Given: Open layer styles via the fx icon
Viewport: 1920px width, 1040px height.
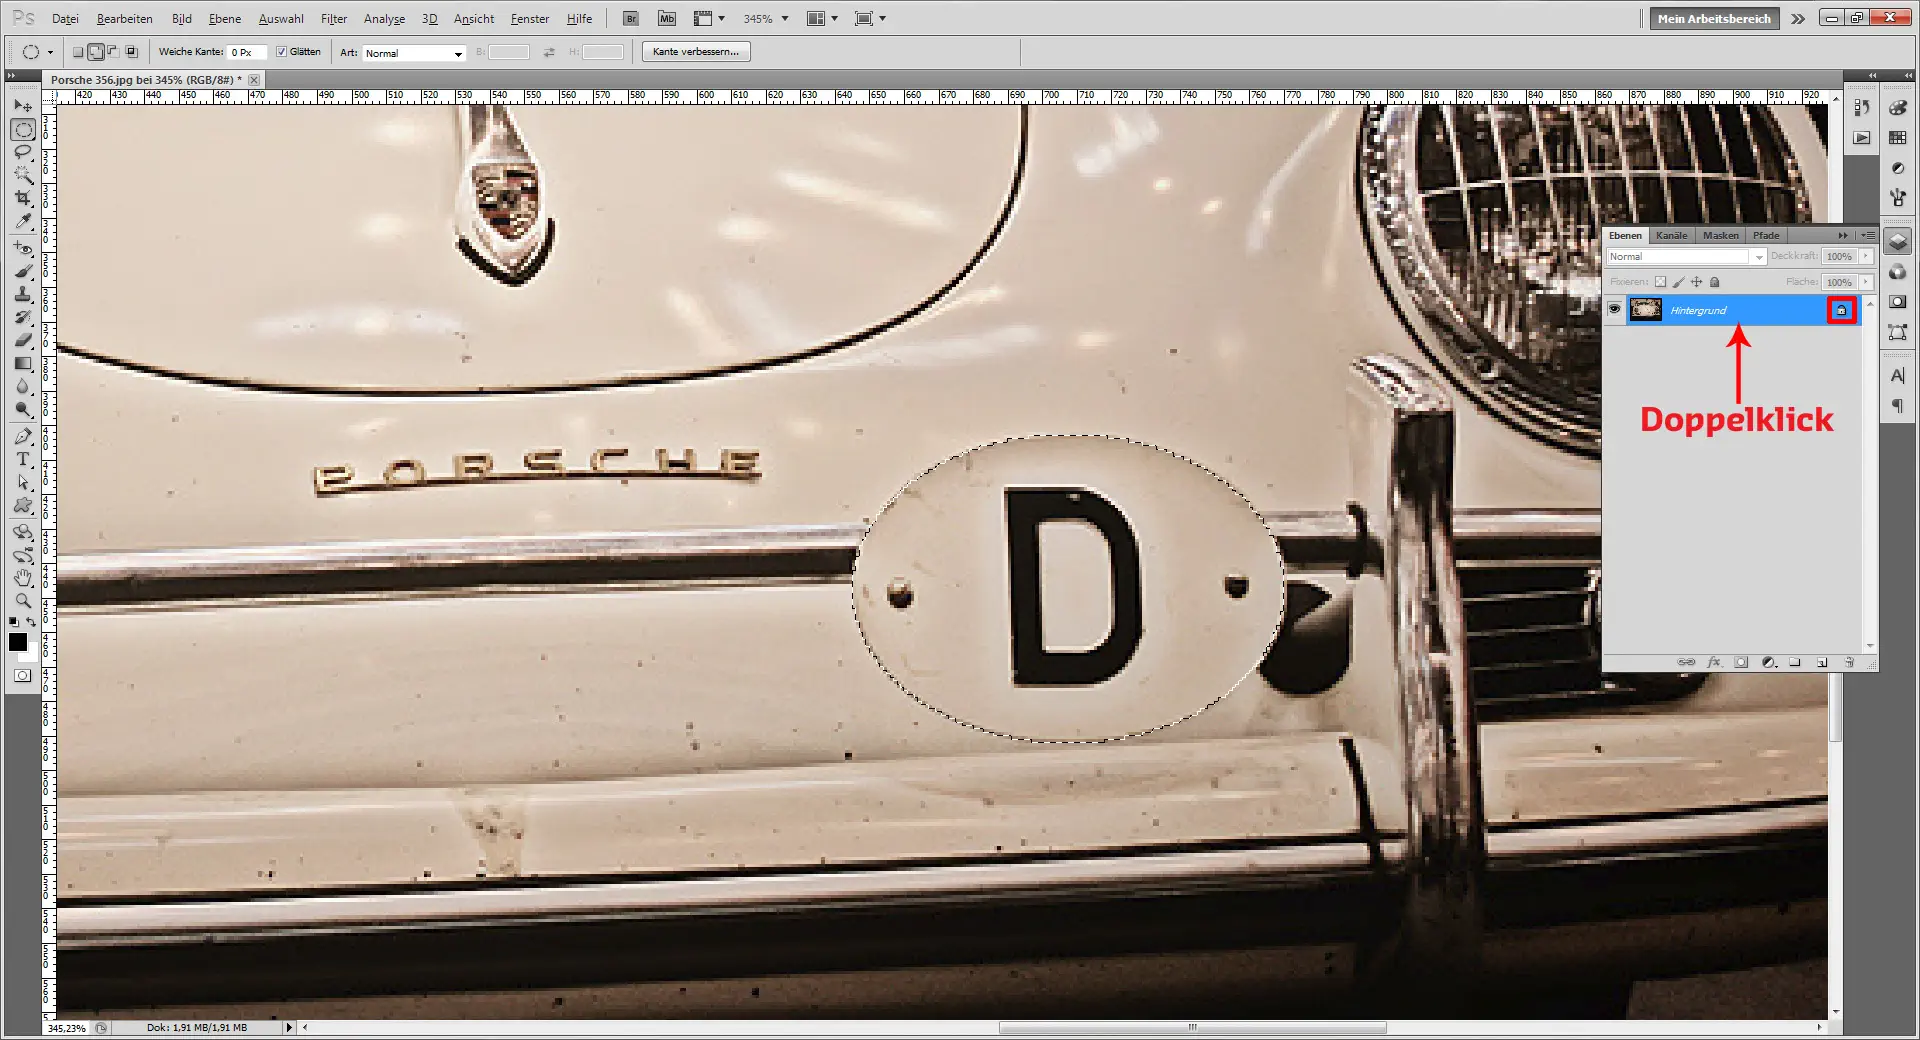Looking at the screenshot, I should pyautogui.click(x=1714, y=662).
